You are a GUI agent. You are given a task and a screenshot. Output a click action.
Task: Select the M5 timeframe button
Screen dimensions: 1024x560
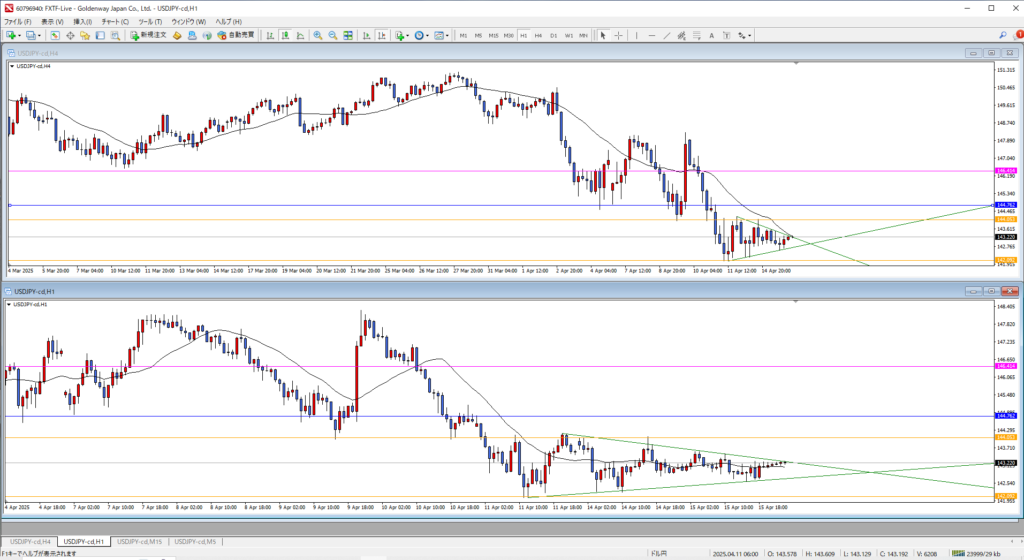(478, 35)
